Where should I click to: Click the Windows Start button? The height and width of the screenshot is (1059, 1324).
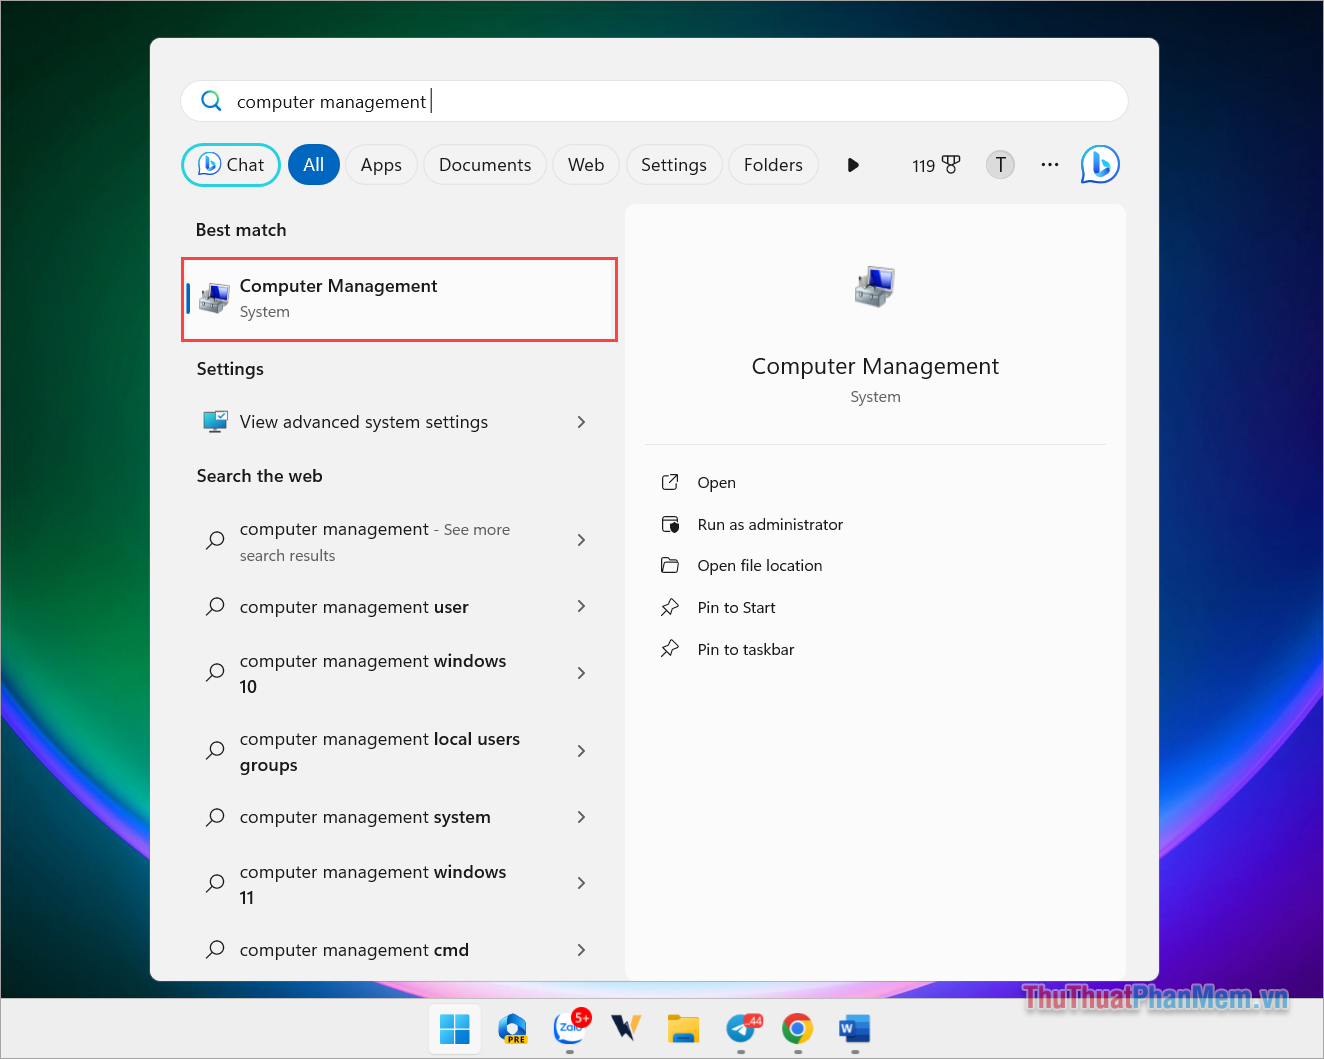pyautogui.click(x=455, y=1028)
